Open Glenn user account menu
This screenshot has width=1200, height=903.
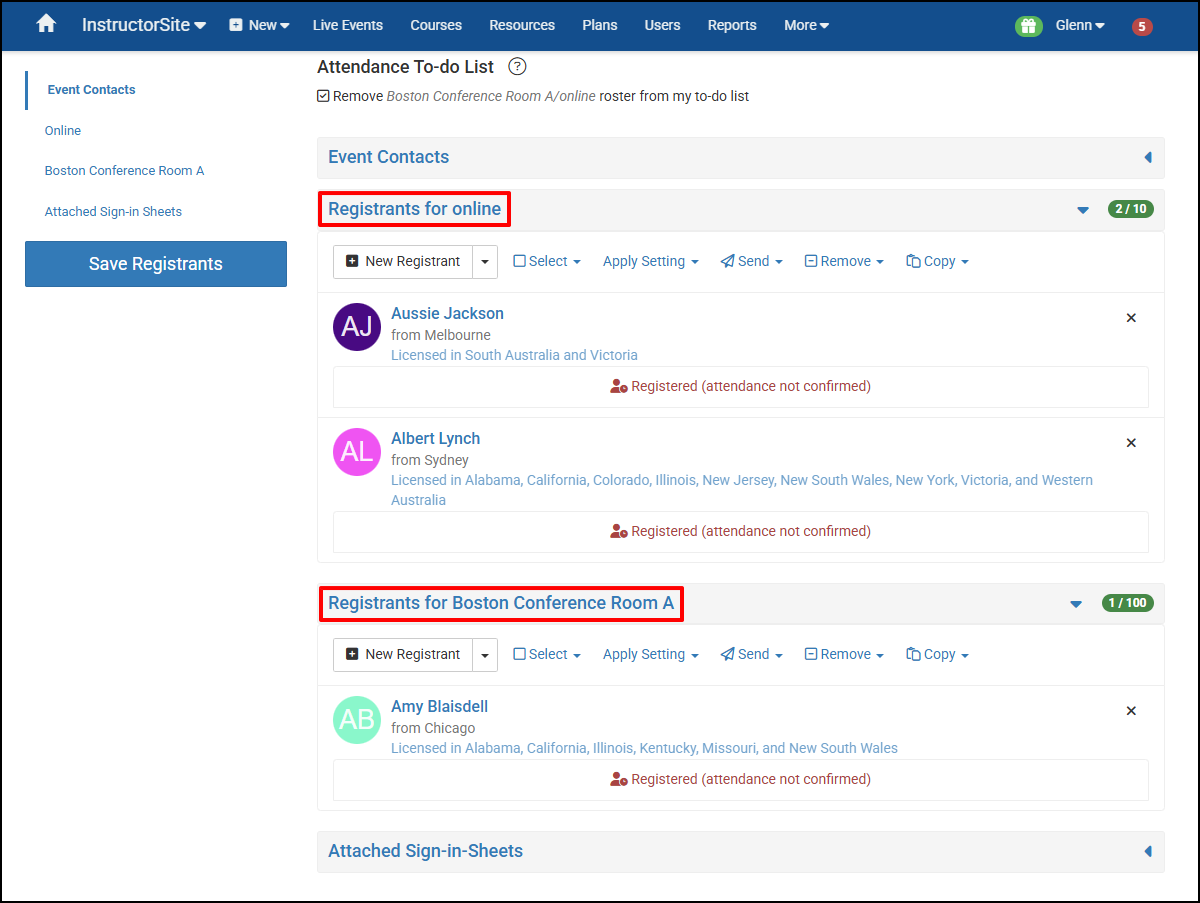point(1080,25)
